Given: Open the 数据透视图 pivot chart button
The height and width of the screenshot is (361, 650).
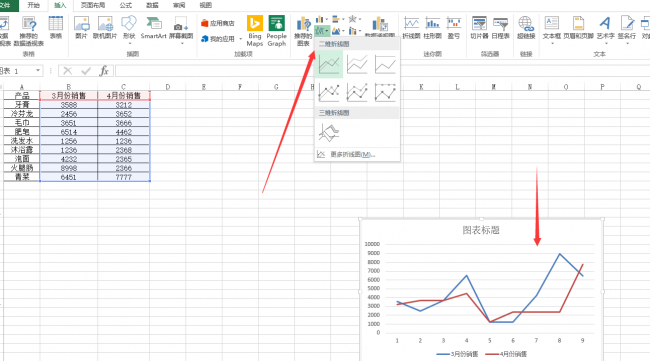Looking at the screenshot, I should [x=380, y=27].
